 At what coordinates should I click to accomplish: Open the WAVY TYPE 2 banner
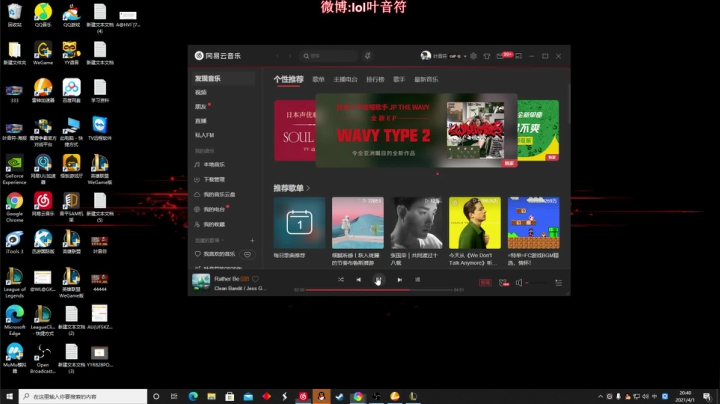point(416,131)
